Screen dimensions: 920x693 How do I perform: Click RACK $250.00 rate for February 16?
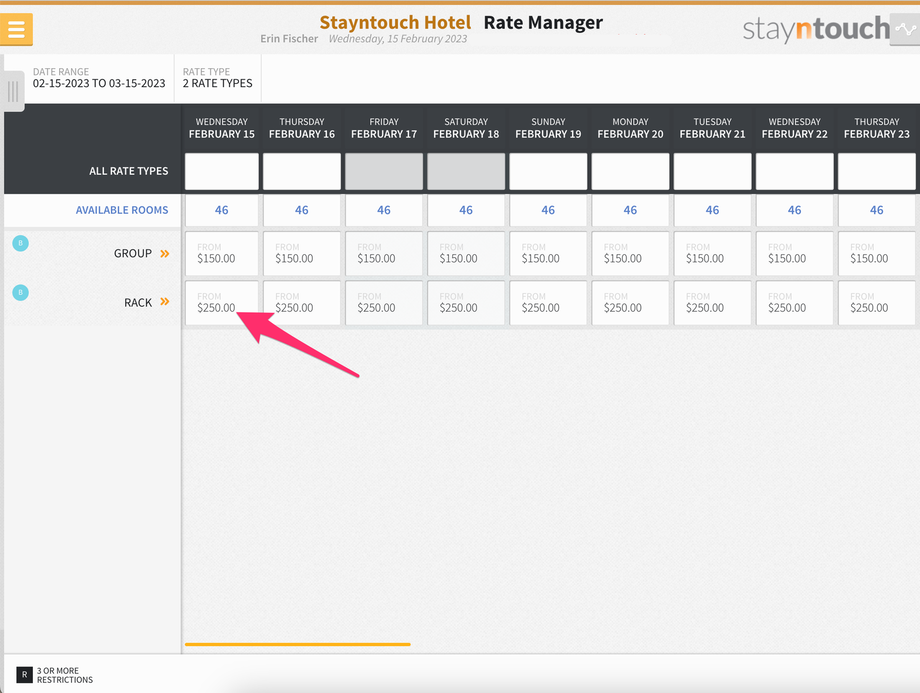click(x=302, y=303)
